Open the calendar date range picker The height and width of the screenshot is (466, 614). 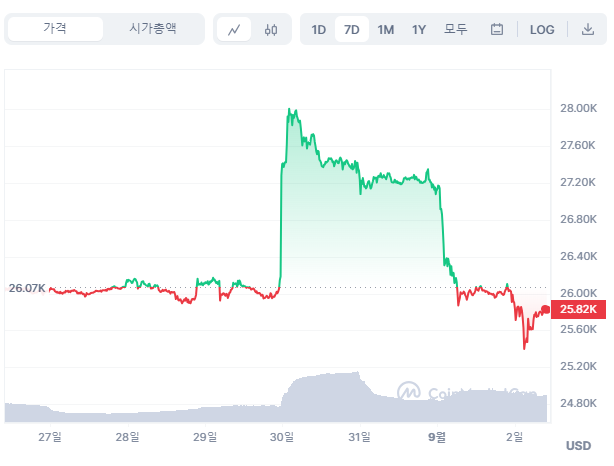pos(497,29)
